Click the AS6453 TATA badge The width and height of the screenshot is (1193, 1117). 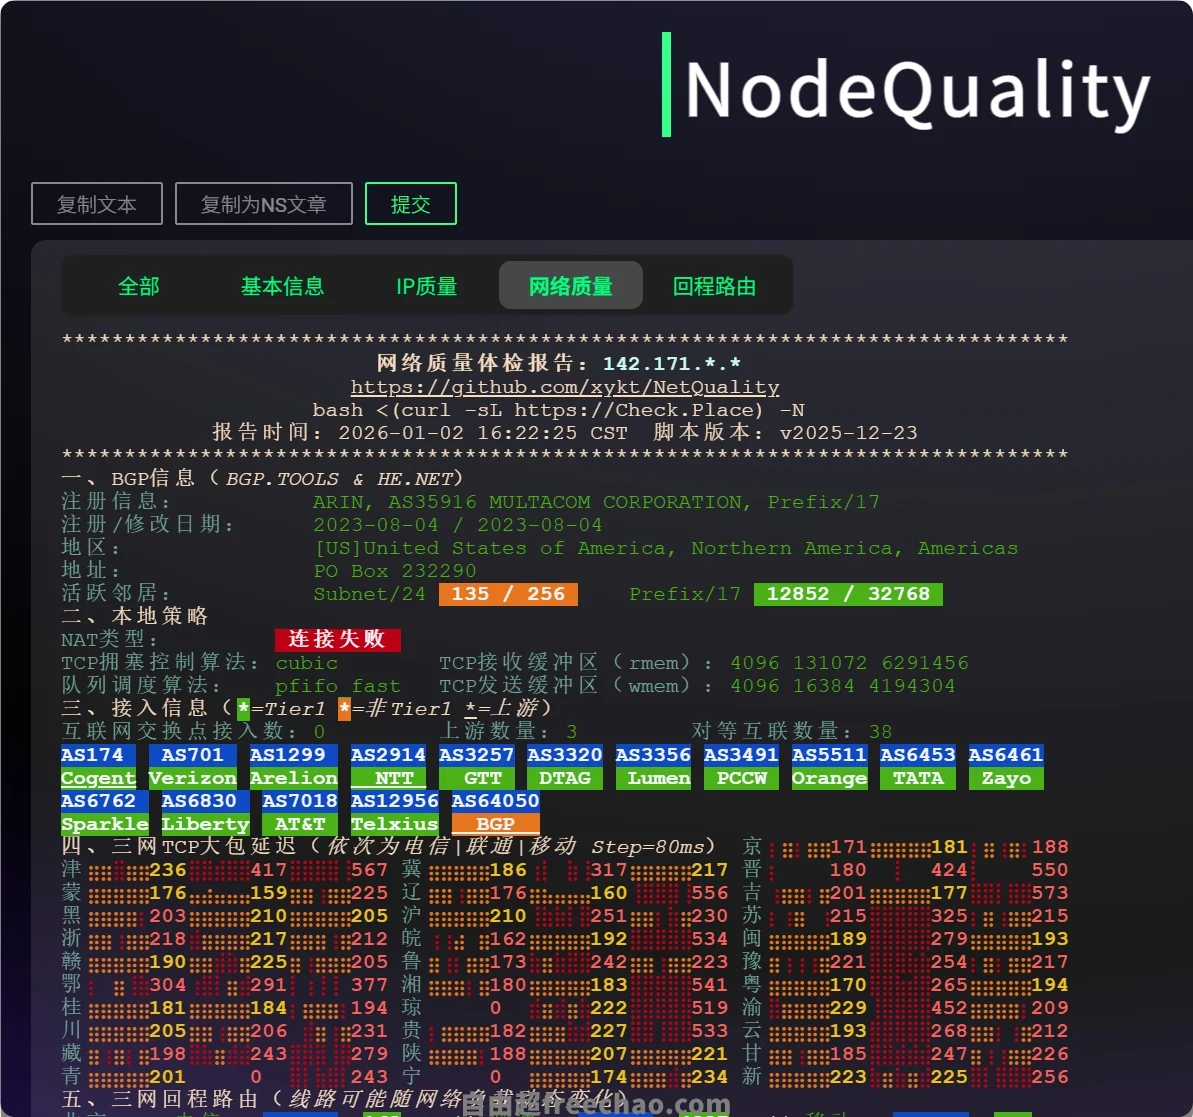(917, 766)
